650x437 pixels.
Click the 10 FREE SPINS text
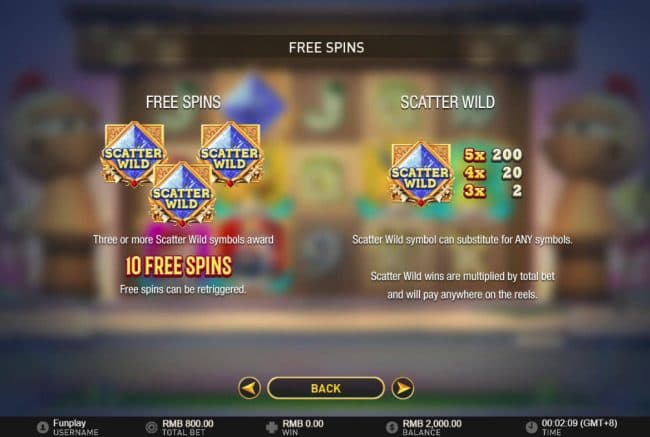[178, 266]
